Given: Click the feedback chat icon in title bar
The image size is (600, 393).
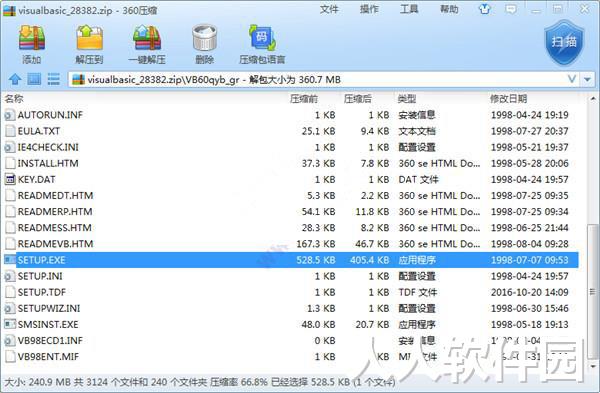Looking at the screenshot, I should click(x=511, y=9).
